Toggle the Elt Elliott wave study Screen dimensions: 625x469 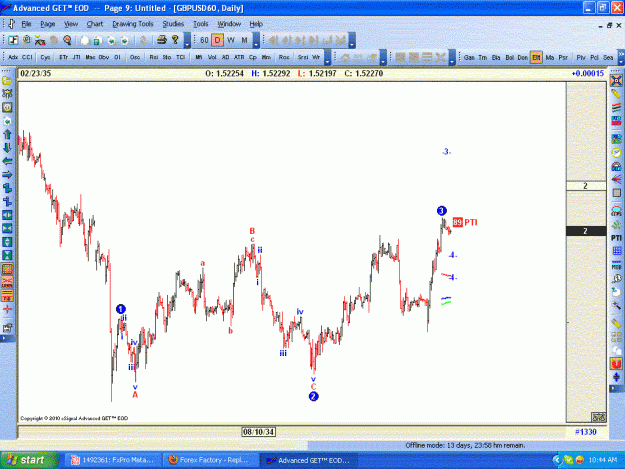[x=536, y=57]
